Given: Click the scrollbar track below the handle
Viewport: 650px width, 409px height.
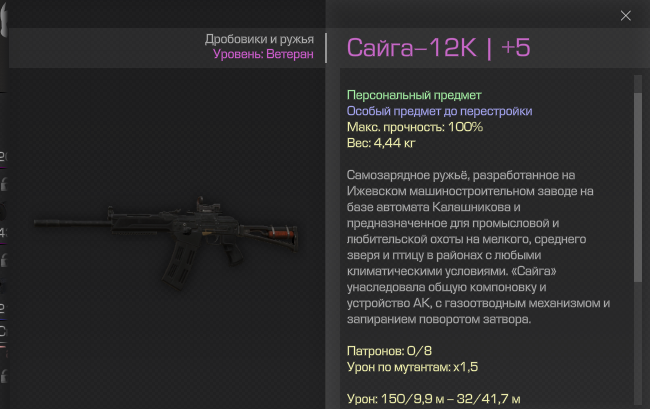Looking at the screenshot, I should pos(638,344).
